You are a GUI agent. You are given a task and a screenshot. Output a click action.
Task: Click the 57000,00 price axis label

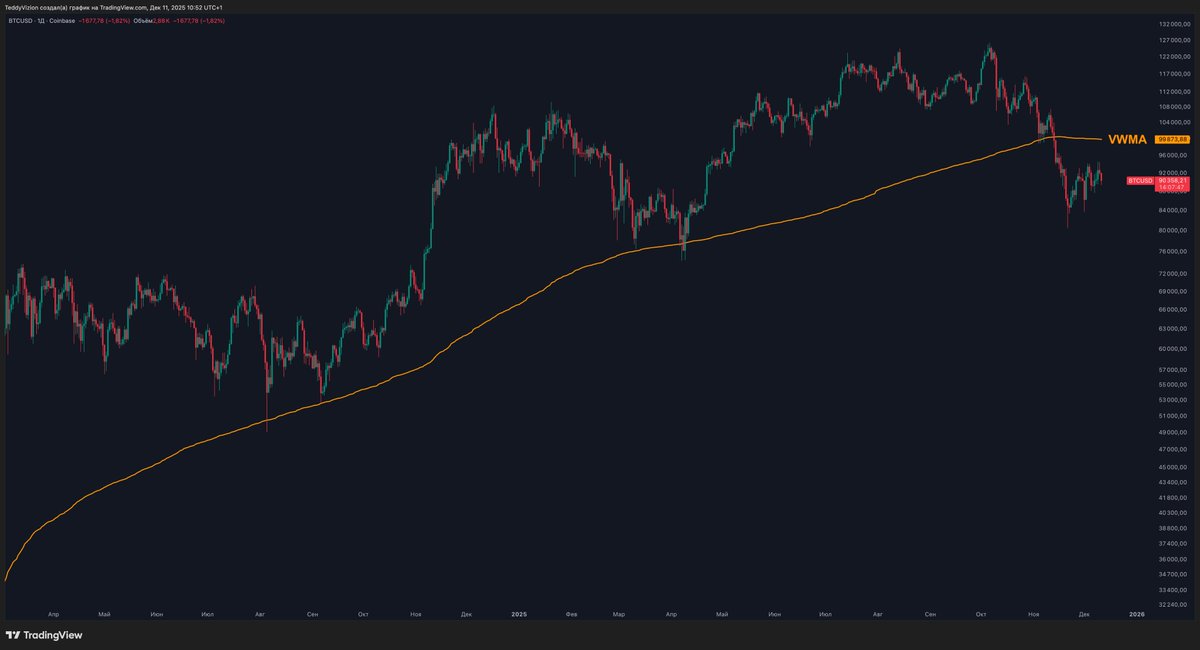click(x=1174, y=370)
